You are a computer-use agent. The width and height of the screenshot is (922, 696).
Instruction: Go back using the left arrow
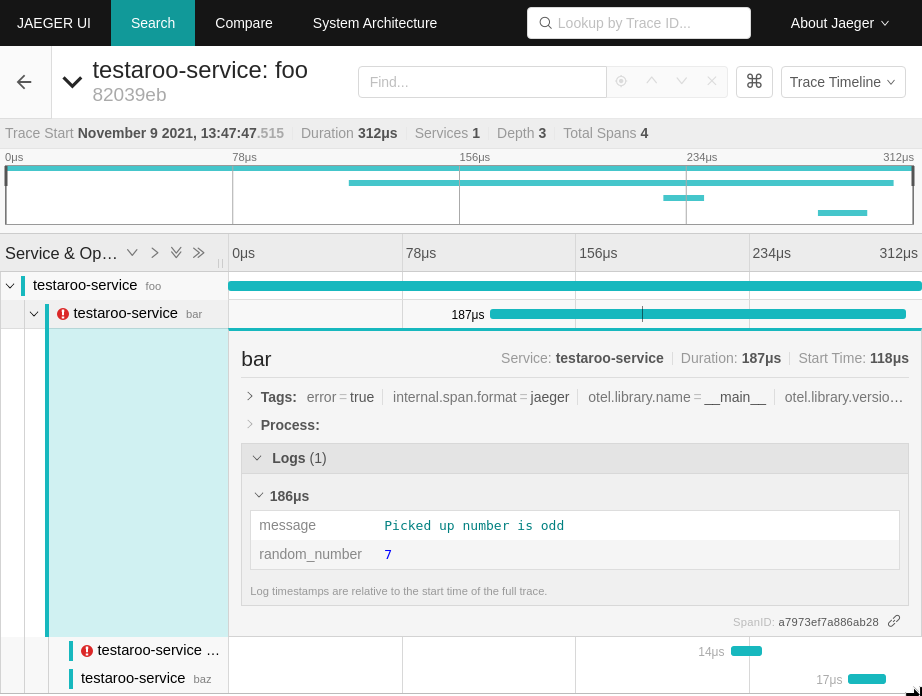[24, 82]
